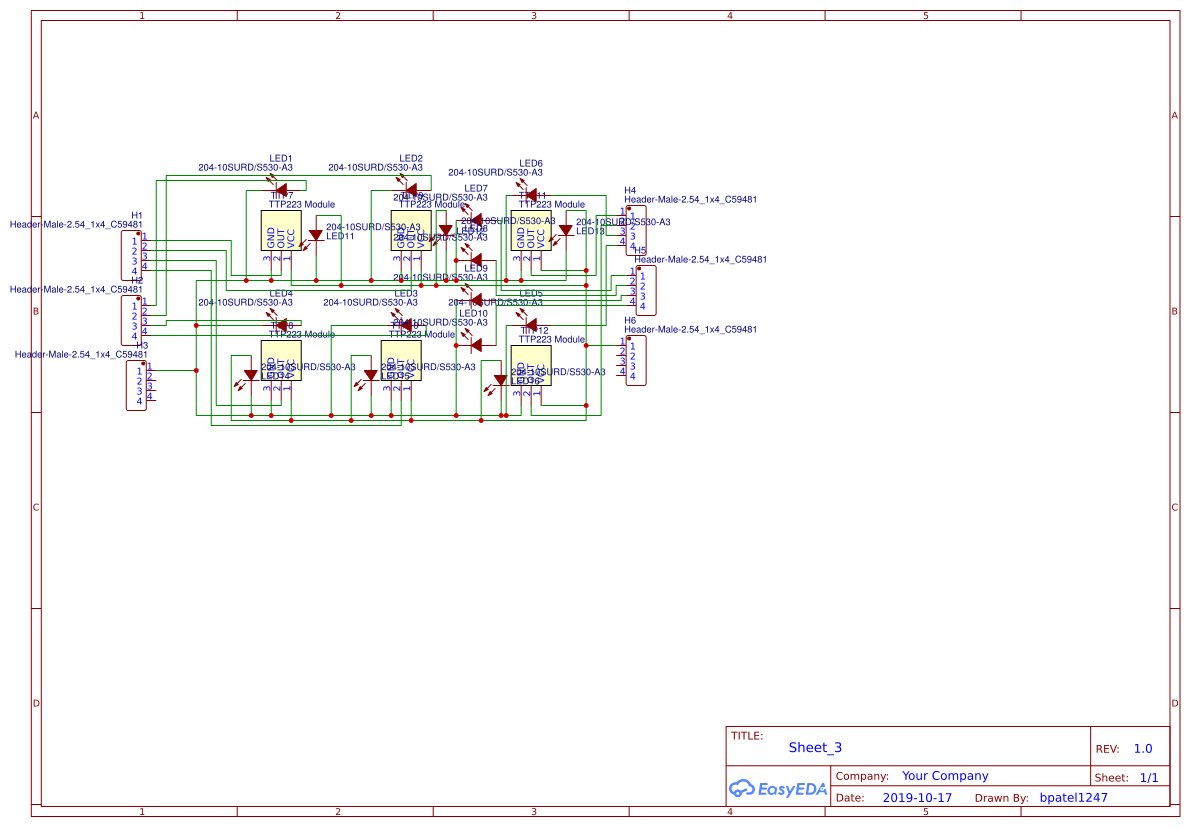
Task: Select the REV value 1.0
Action: click(x=1141, y=748)
